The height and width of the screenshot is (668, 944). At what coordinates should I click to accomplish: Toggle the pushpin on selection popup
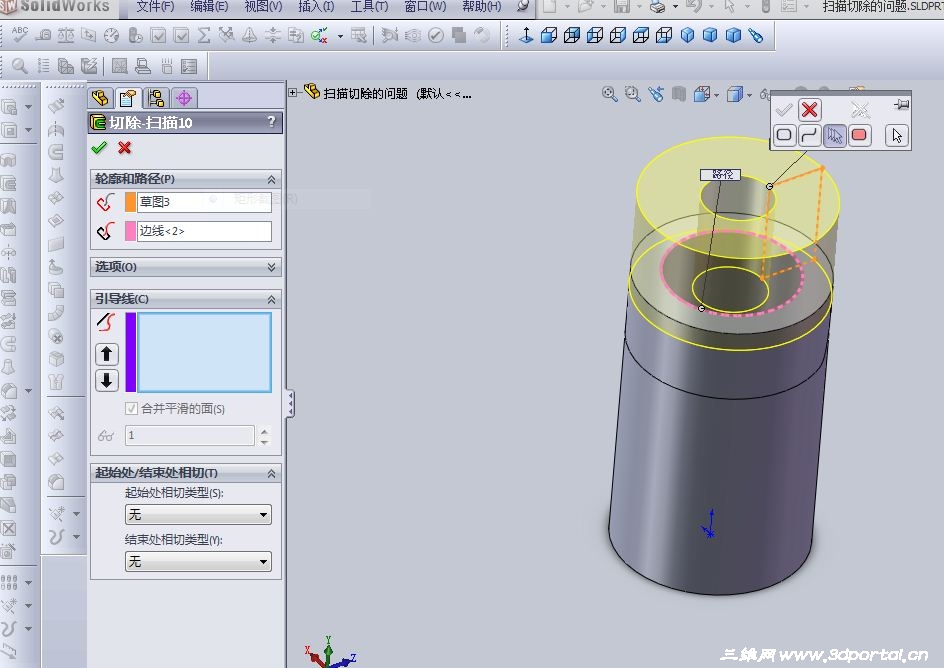pyautogui.click(x=901, y=105)
